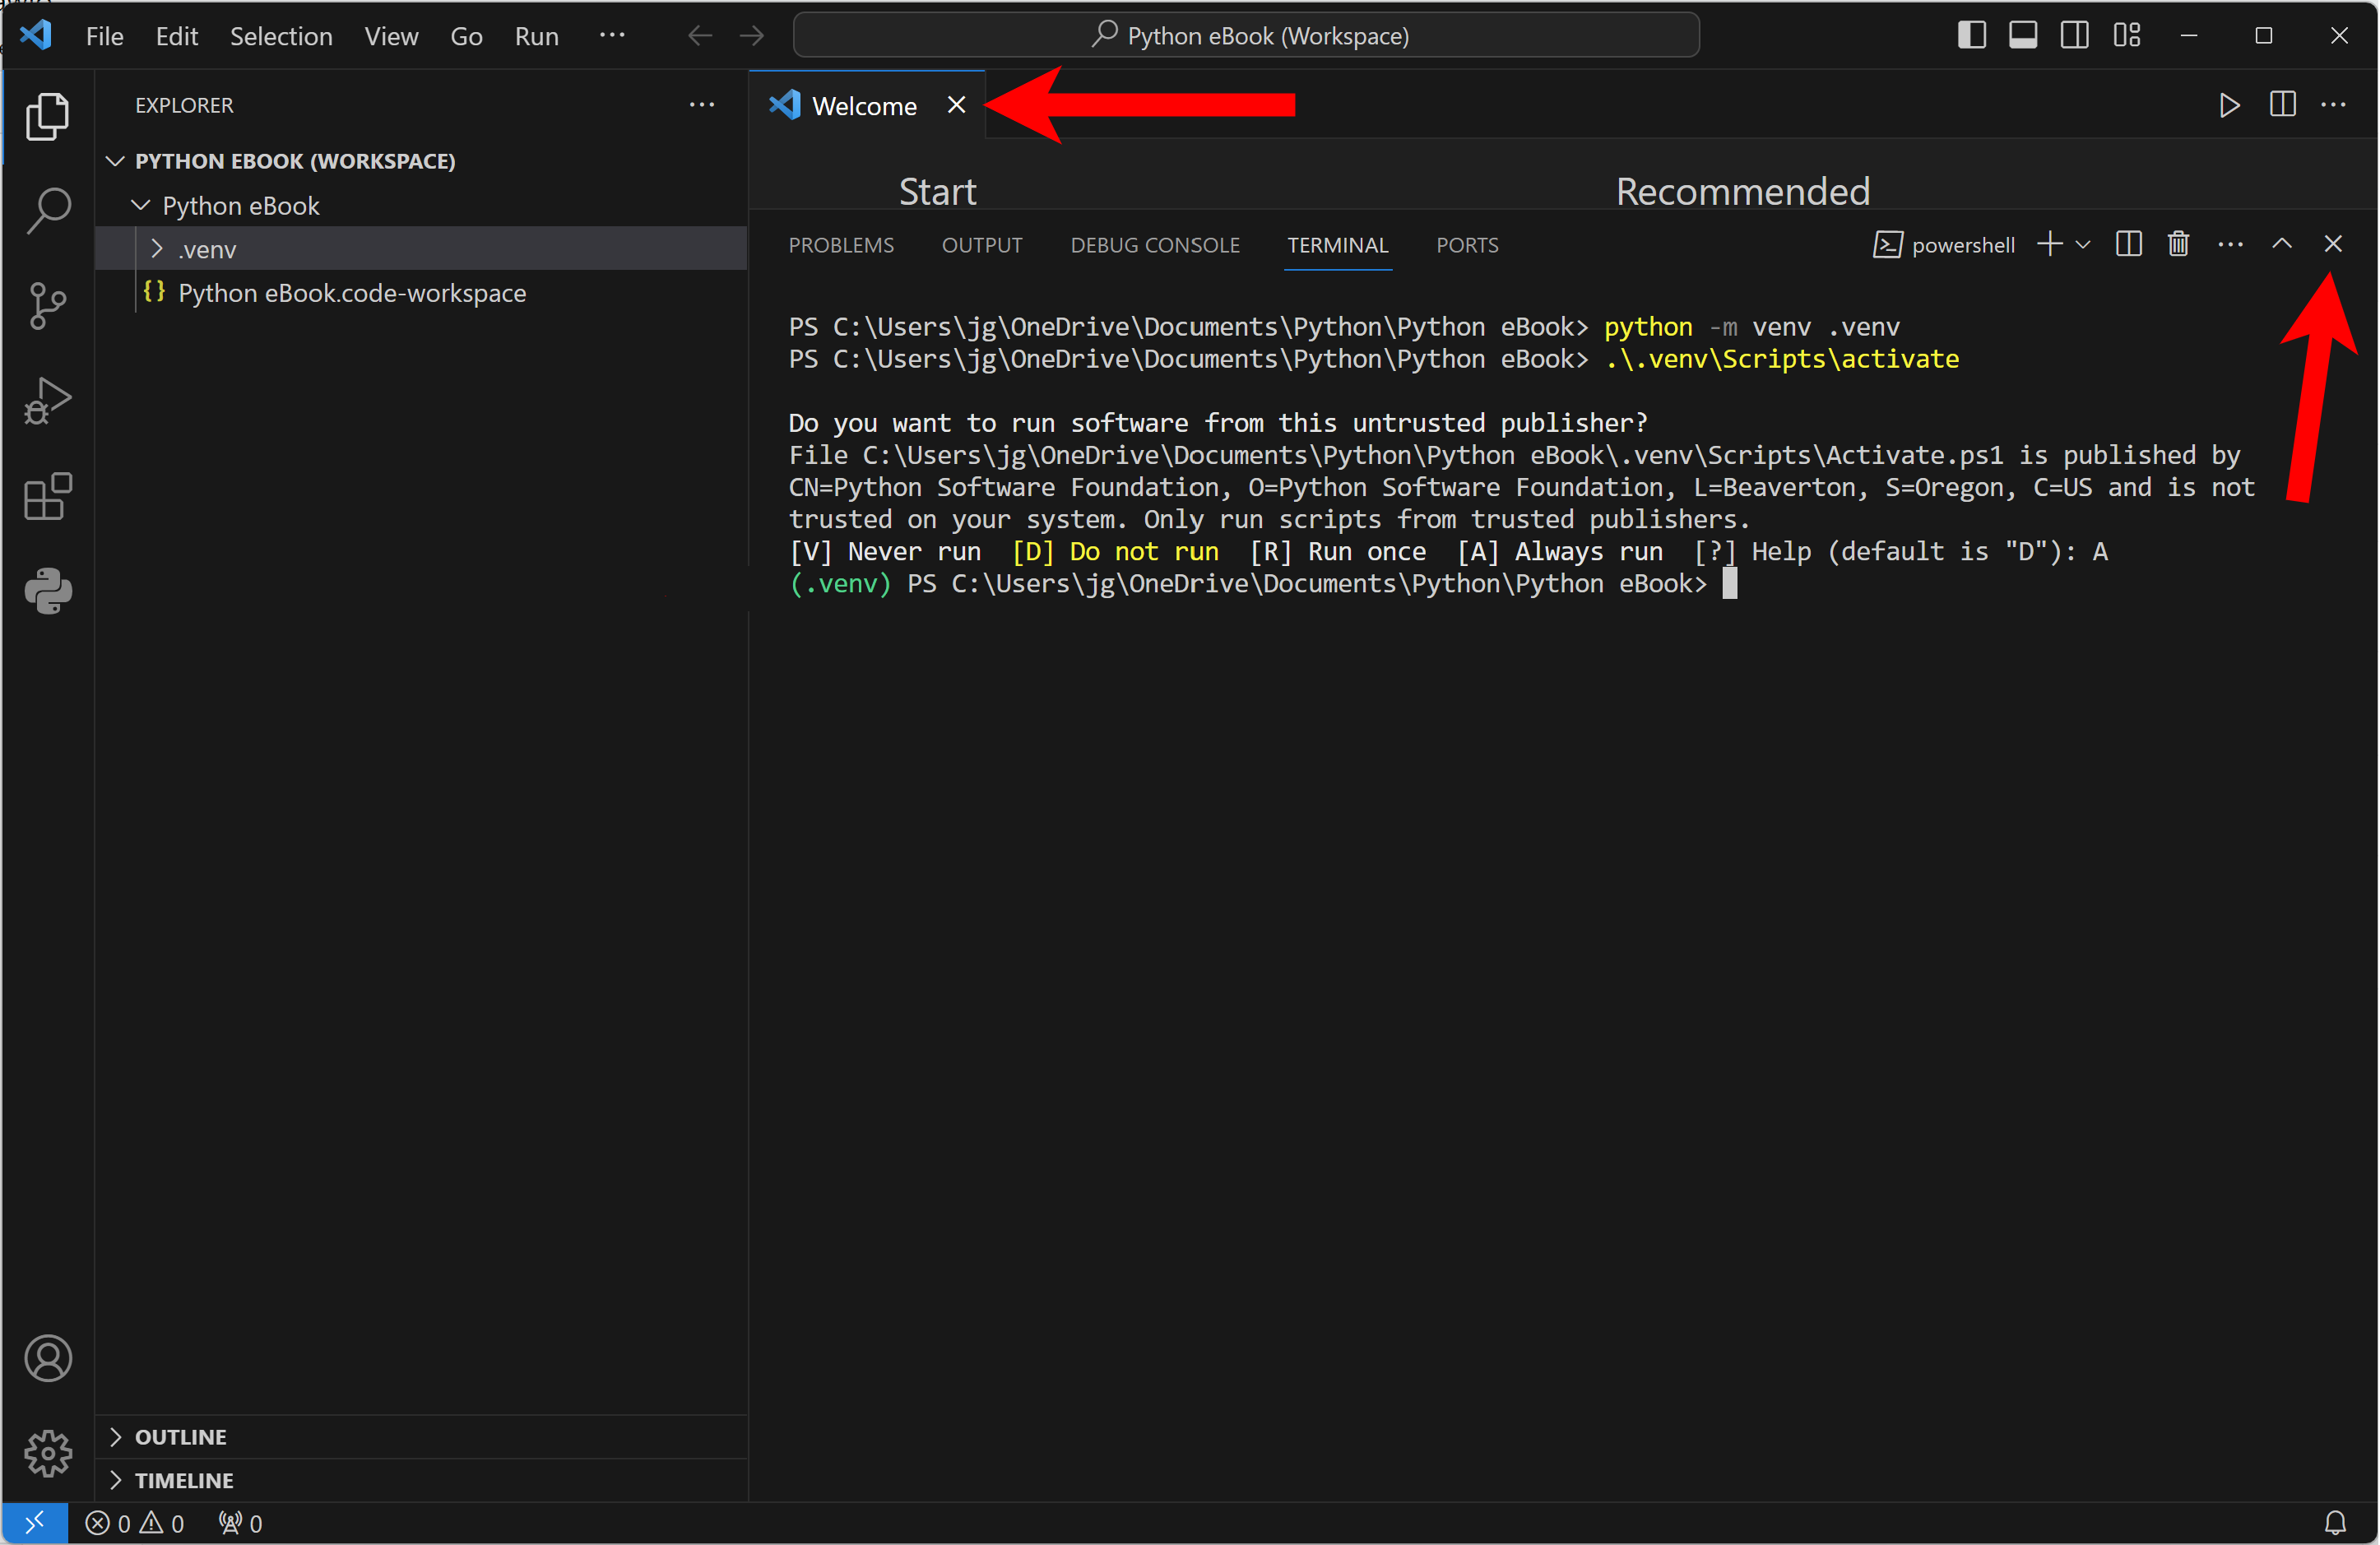Click the Python eBook (Workspace) search box
2380x1545 pixels.
(1246, 36)
